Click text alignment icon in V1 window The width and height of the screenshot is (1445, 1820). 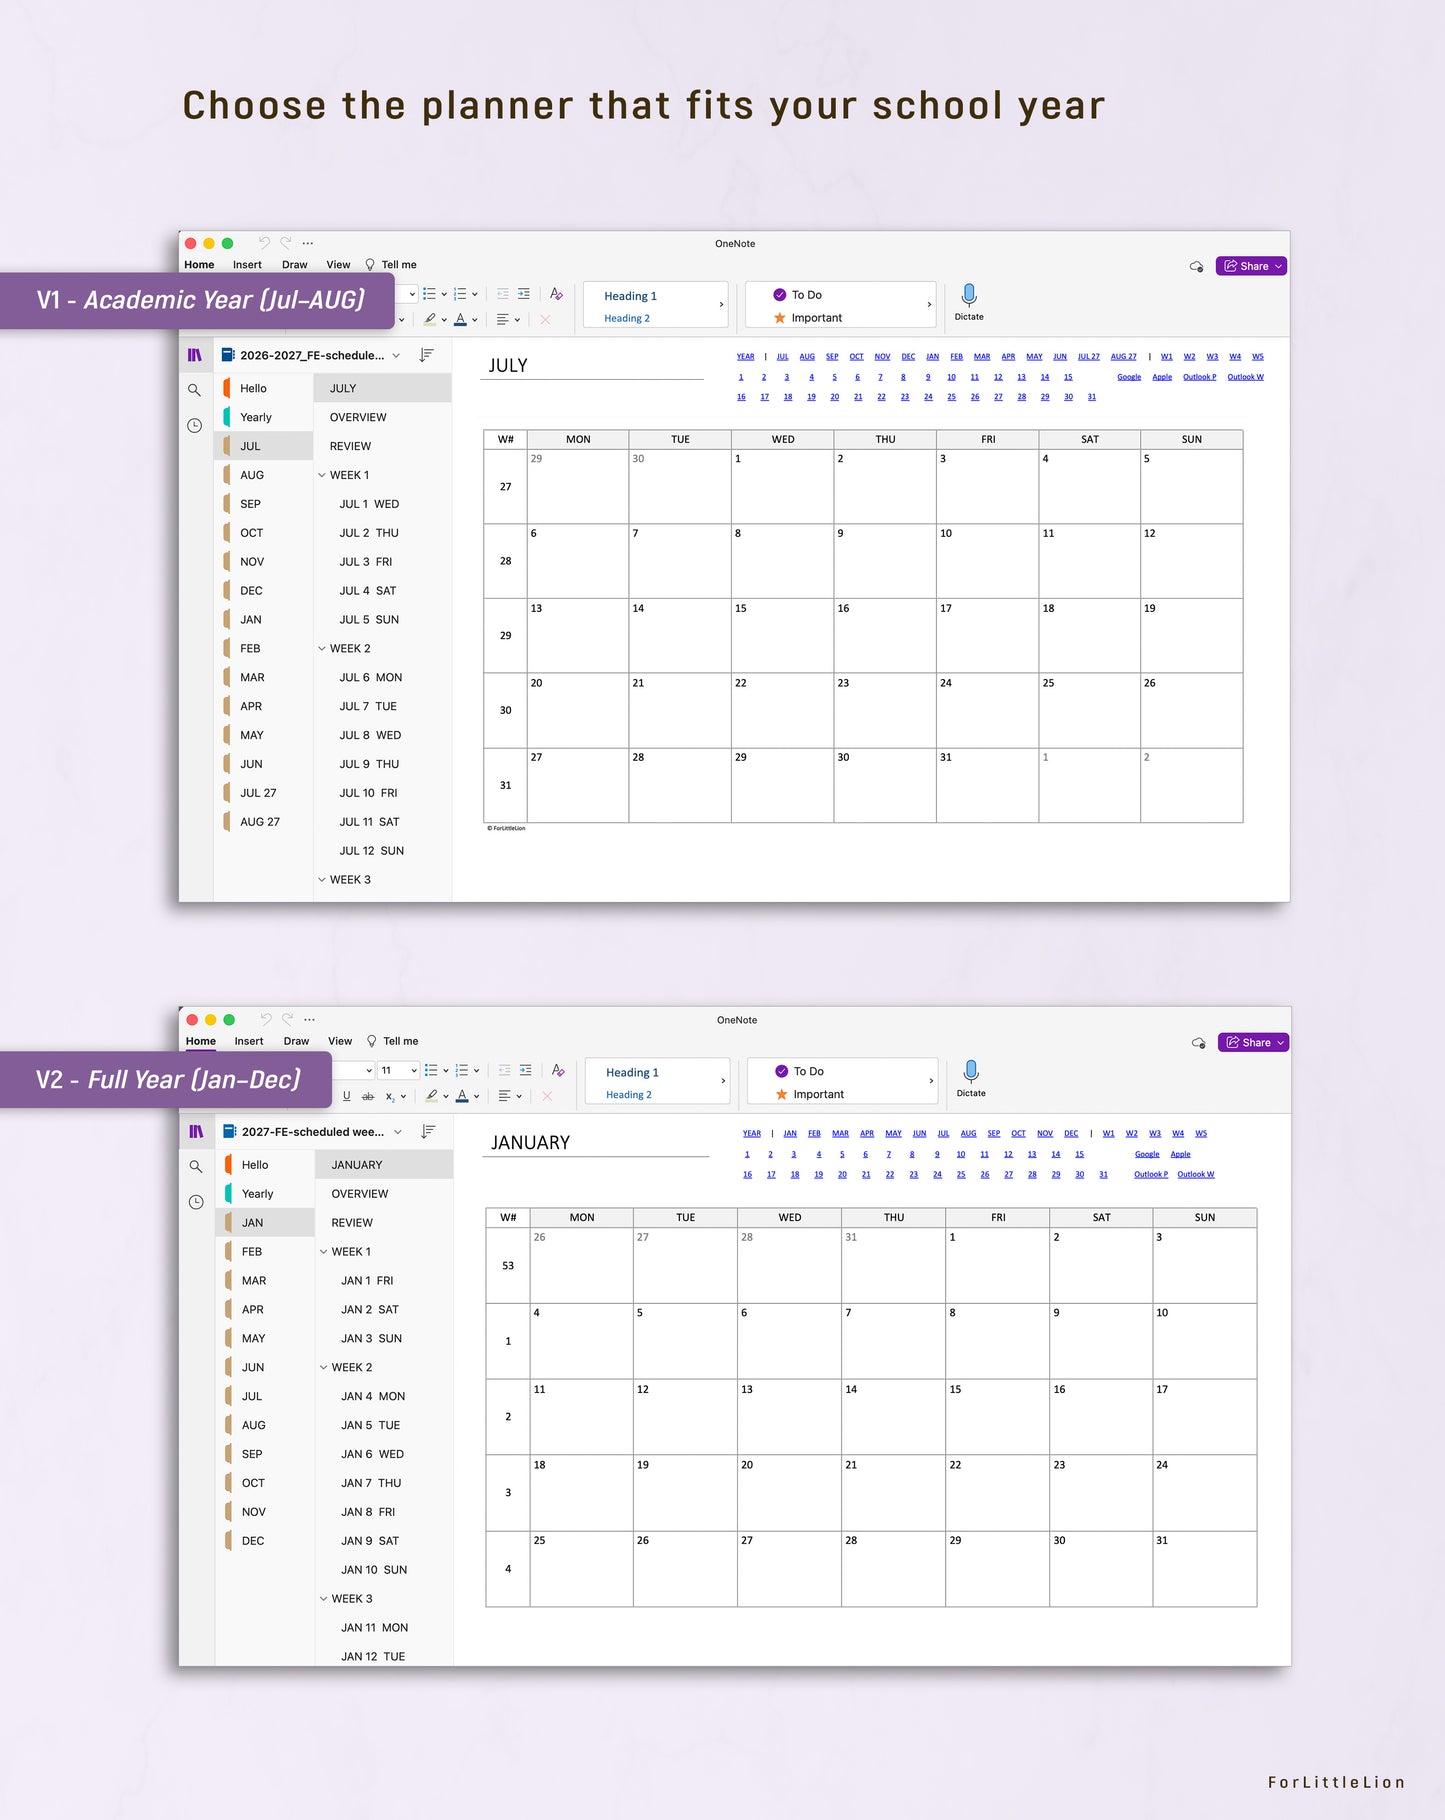click(x=503, y=320)
